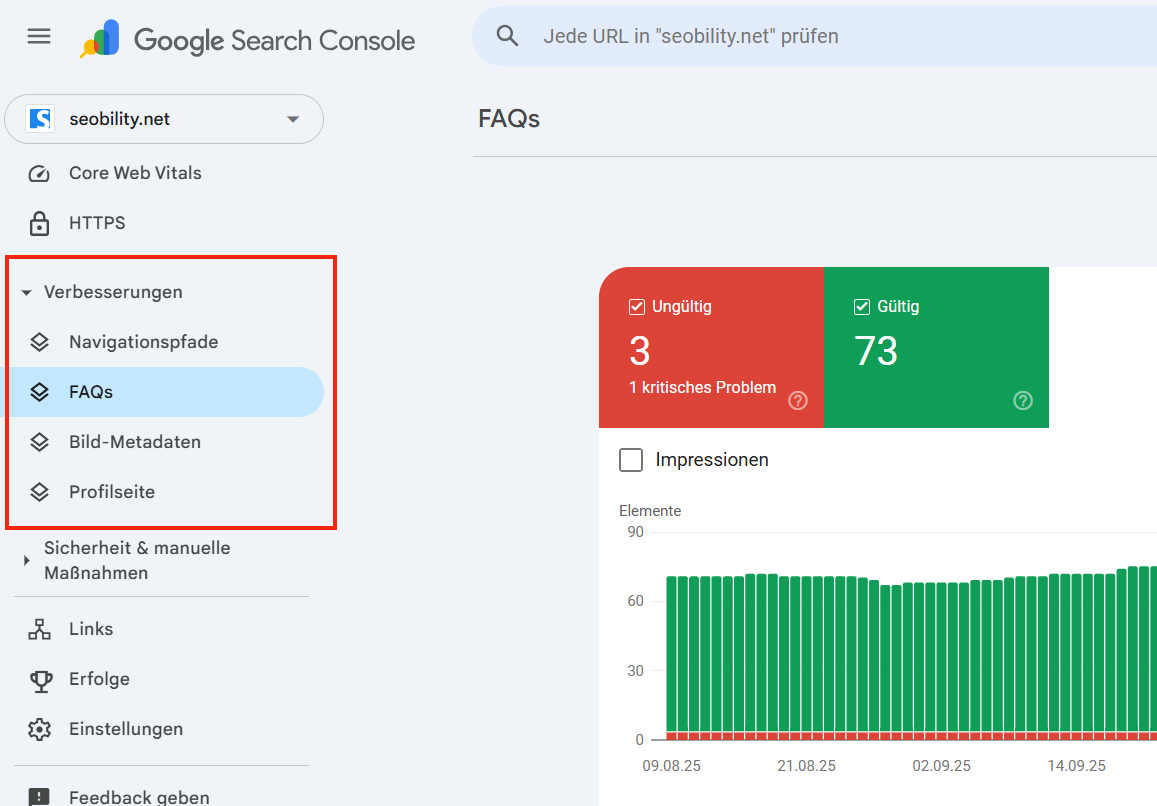Viewport: 1157px width, 806px height.
Task: Open the Google Search Console navigation menu
Action: [x=38, y=36]
